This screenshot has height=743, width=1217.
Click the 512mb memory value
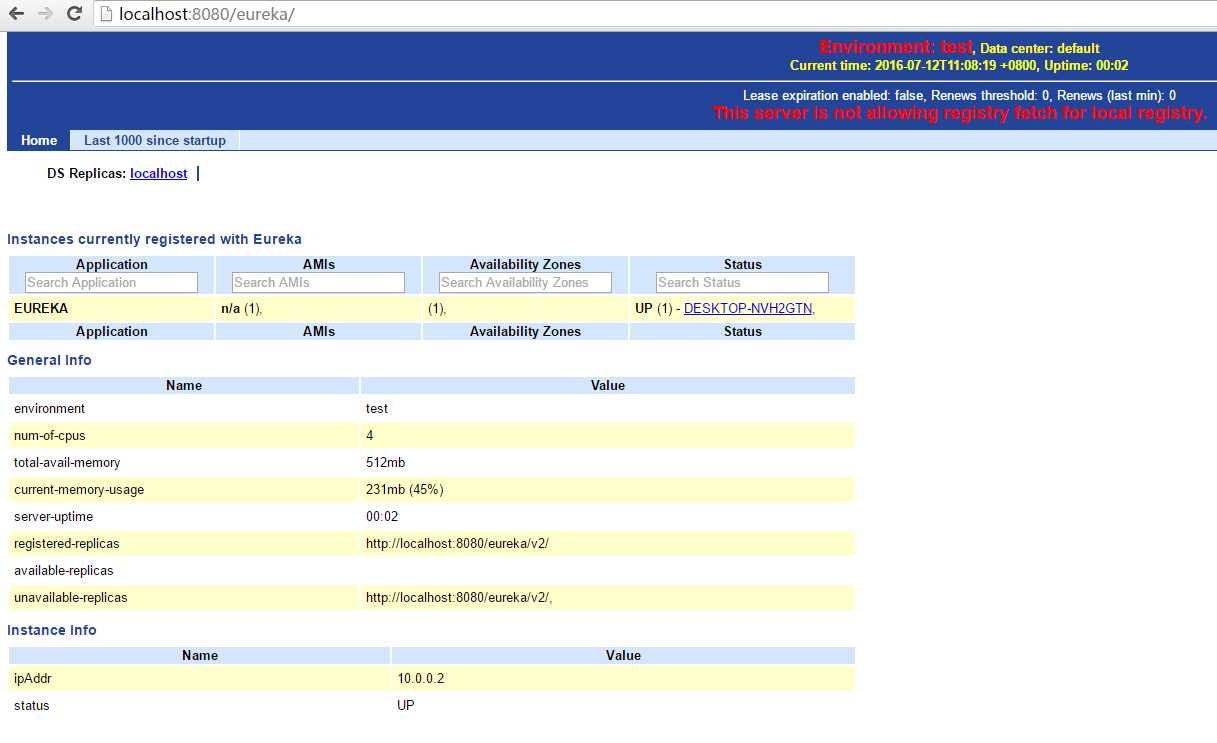385,462
